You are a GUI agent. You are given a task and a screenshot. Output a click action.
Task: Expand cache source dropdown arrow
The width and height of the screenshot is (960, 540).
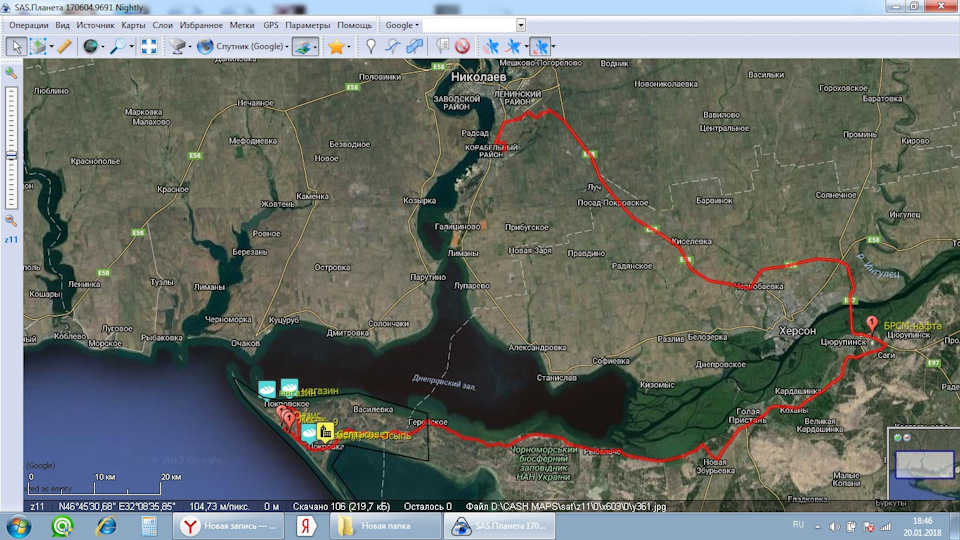click(190, 47)
